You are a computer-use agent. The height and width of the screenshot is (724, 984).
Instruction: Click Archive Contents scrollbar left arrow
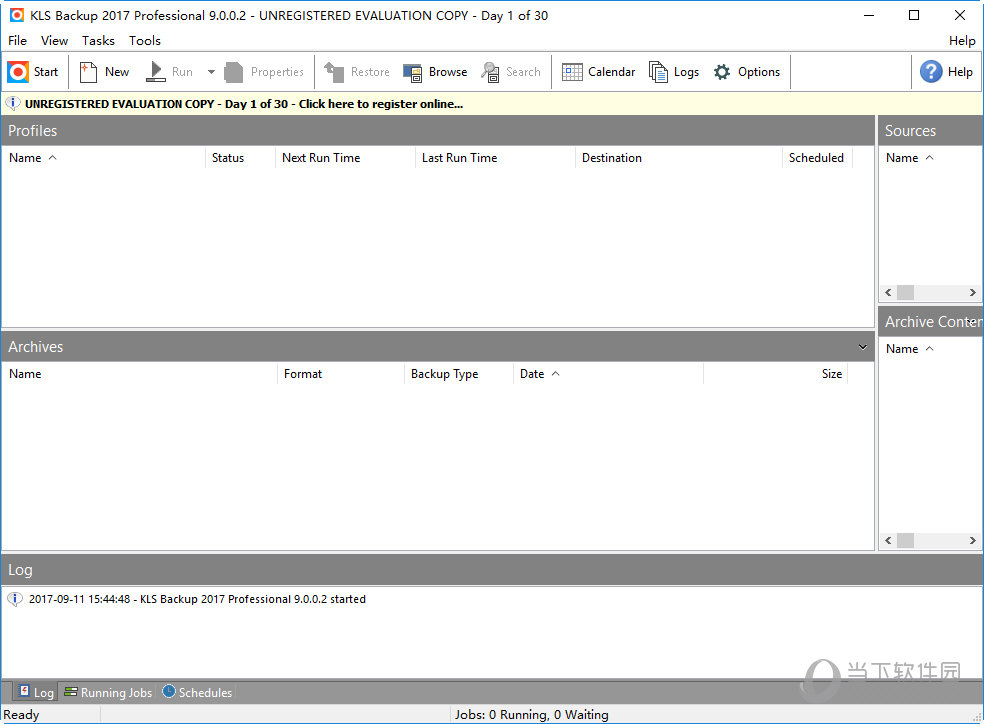888,540
